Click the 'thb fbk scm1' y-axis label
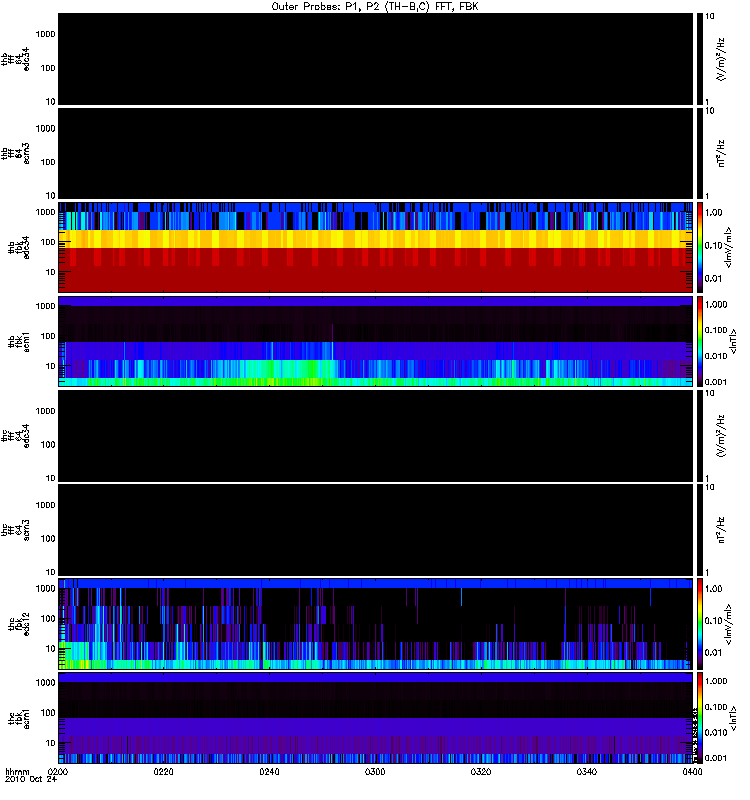750x800 pixels. click(19, 342)
